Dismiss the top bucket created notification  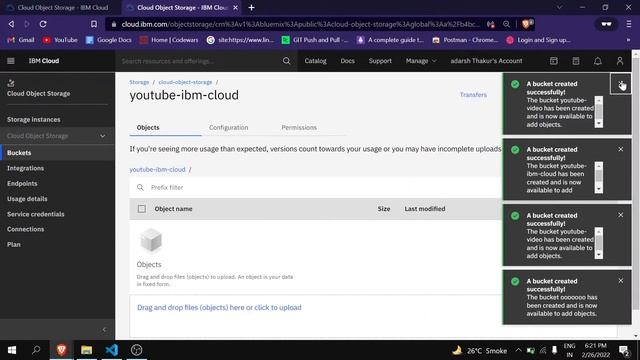click(x=620, y=84)
